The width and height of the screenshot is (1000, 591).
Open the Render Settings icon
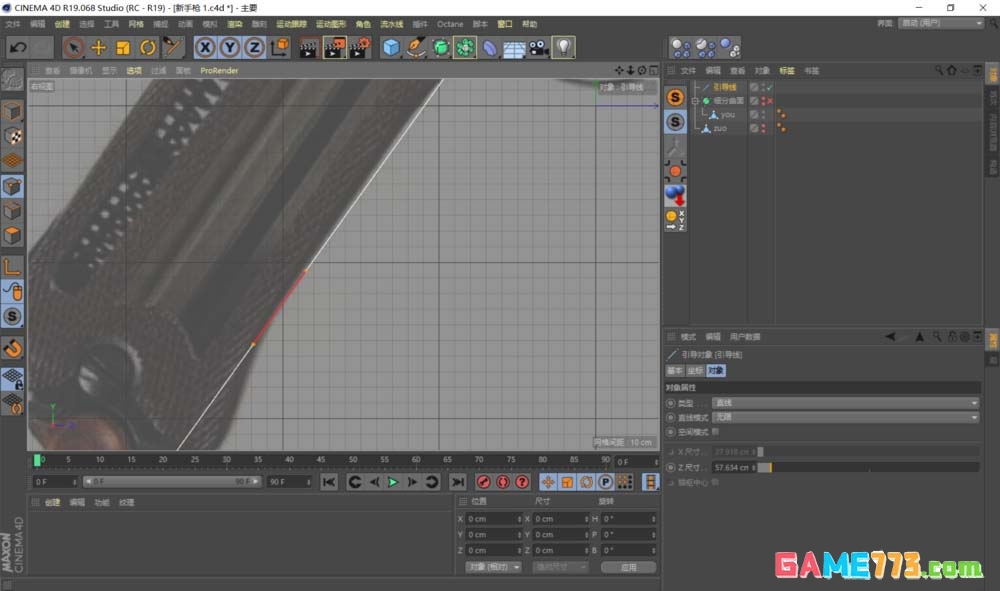click(360, 47)
